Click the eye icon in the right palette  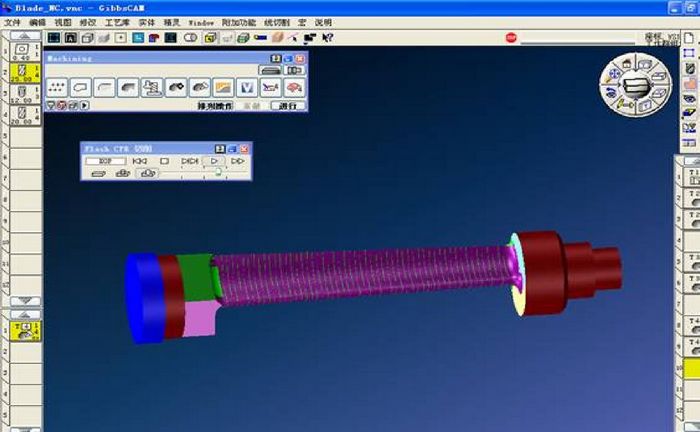(x=689, y=99)
